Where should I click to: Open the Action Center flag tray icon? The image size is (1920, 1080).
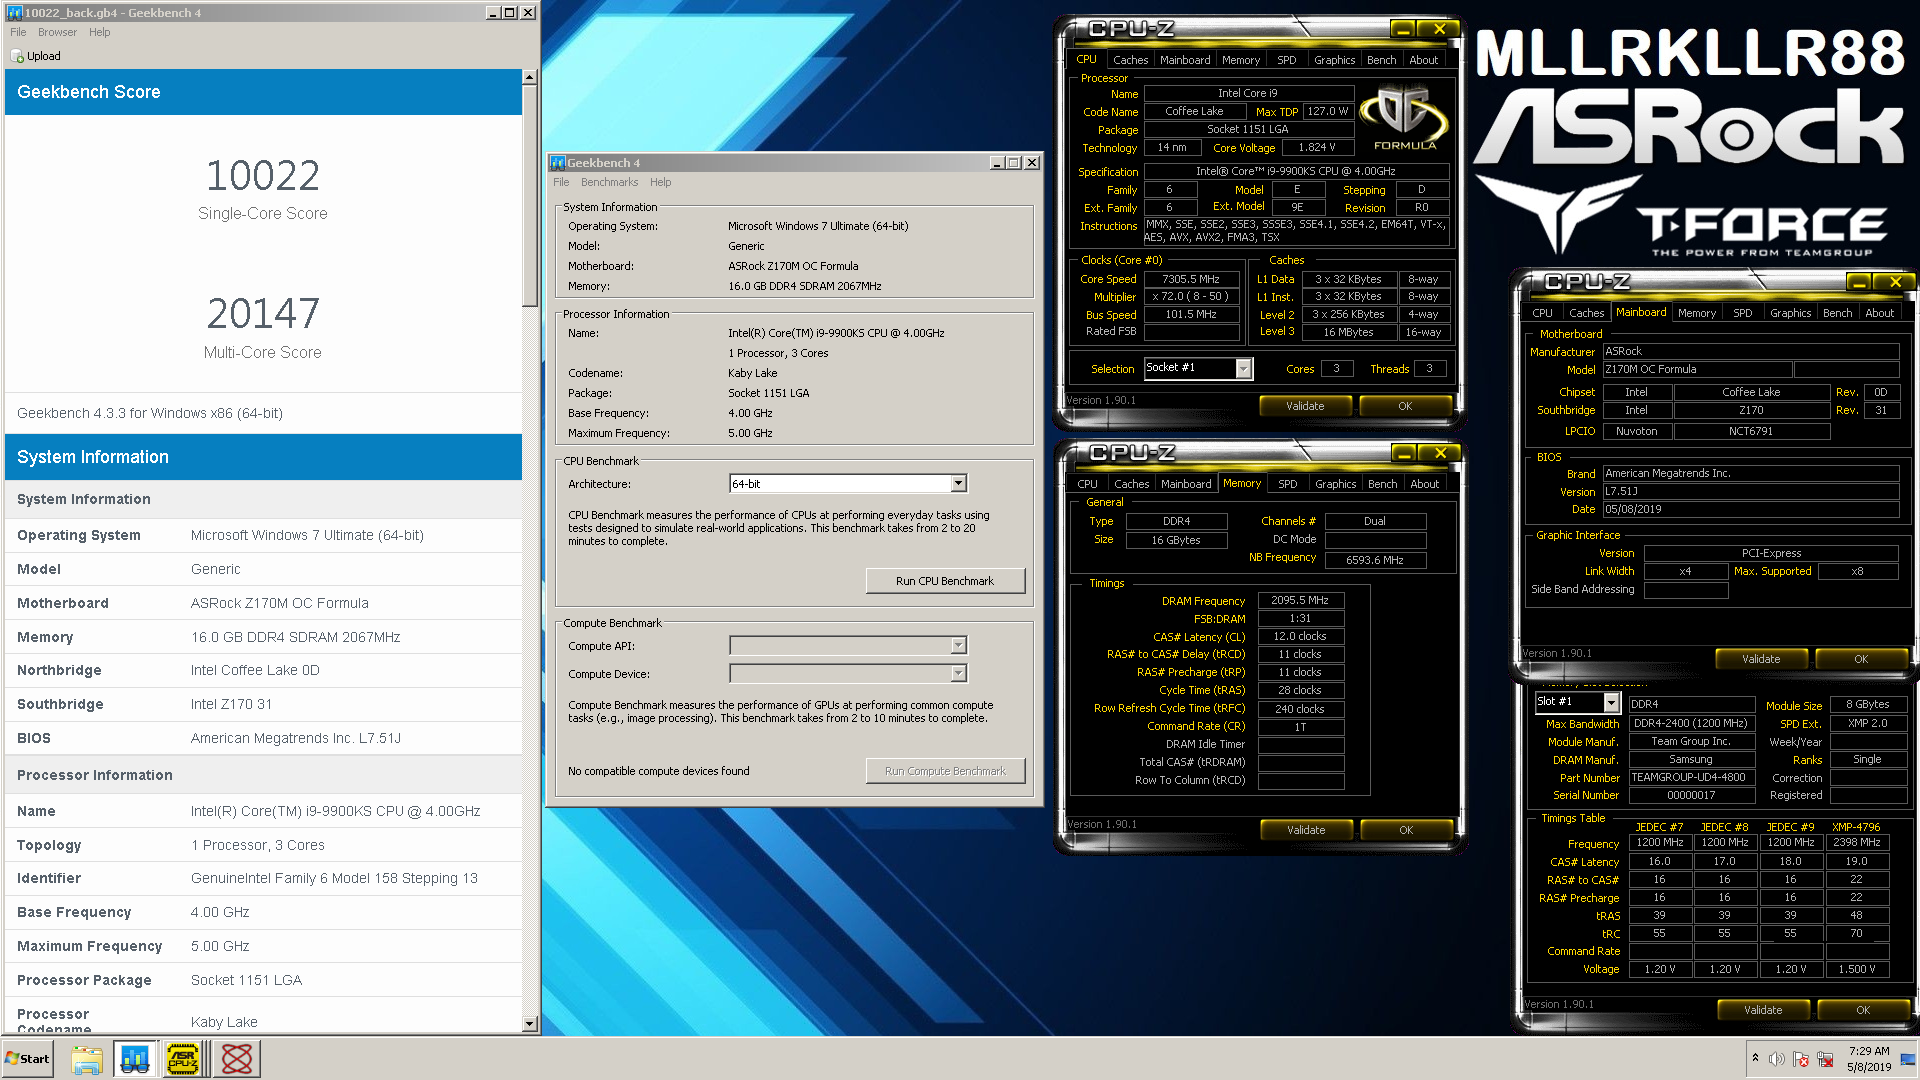coord(1801,1059)
